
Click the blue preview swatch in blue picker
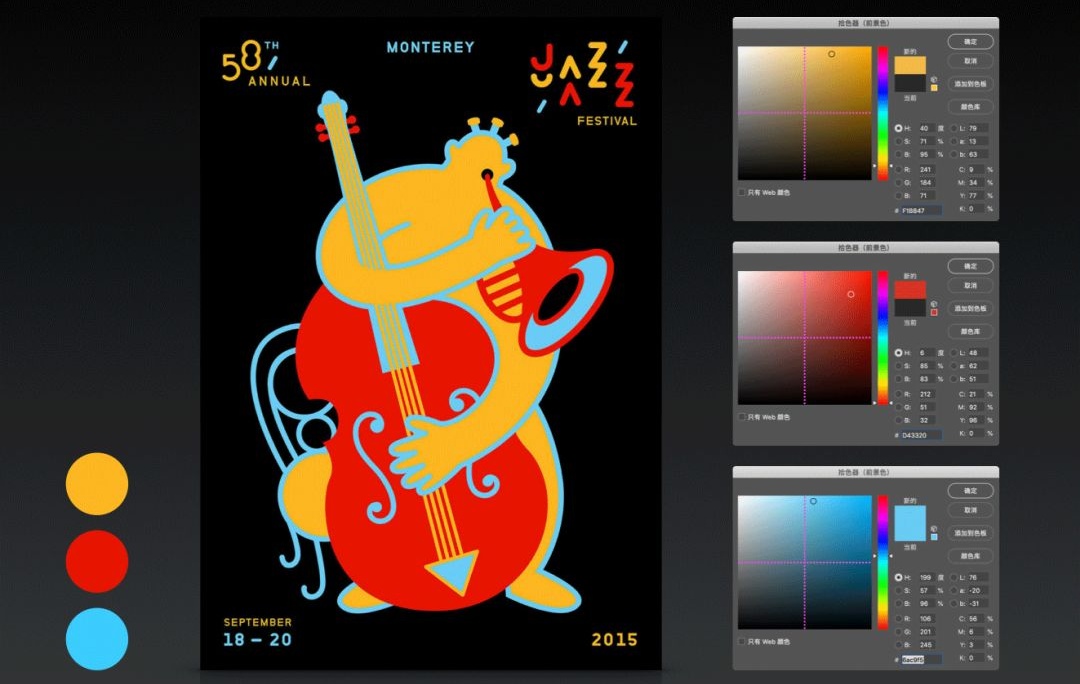point(910,524)
